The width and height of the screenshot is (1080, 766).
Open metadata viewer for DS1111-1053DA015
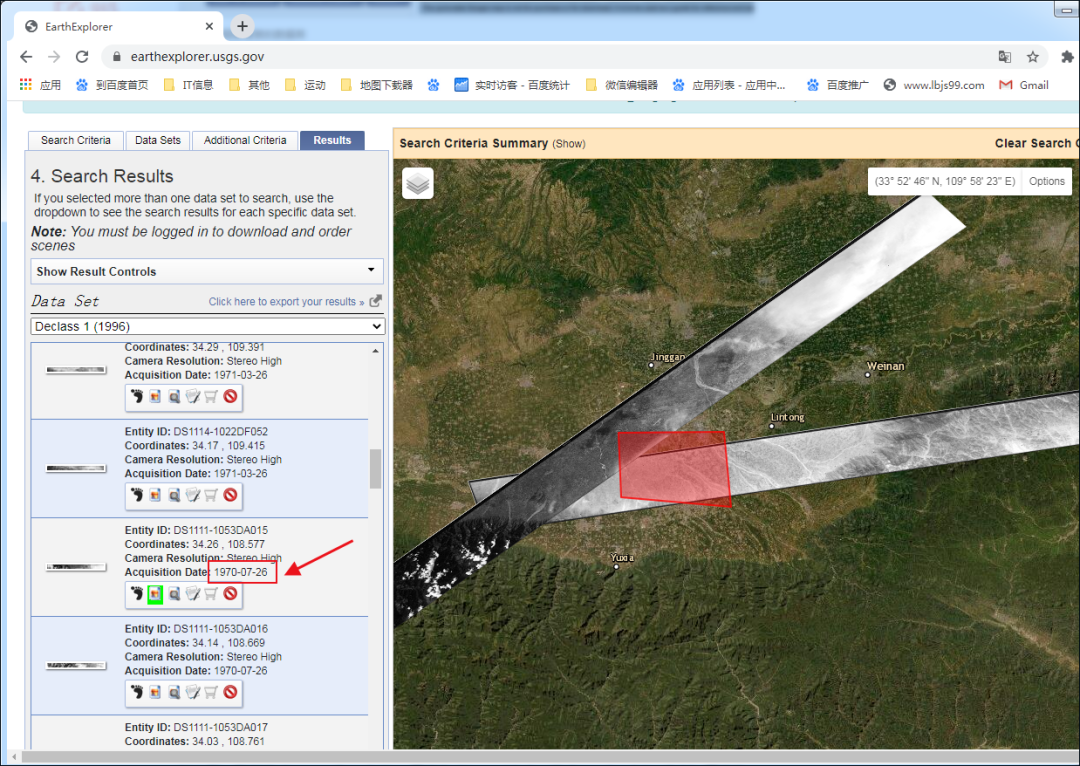point(174,593)
